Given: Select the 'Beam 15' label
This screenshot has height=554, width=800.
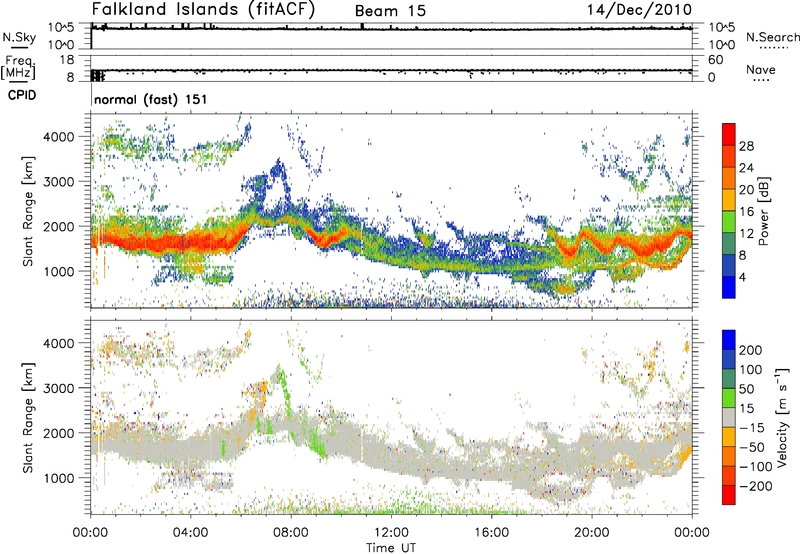Looking at the screenshot, I should coord(390,11).
